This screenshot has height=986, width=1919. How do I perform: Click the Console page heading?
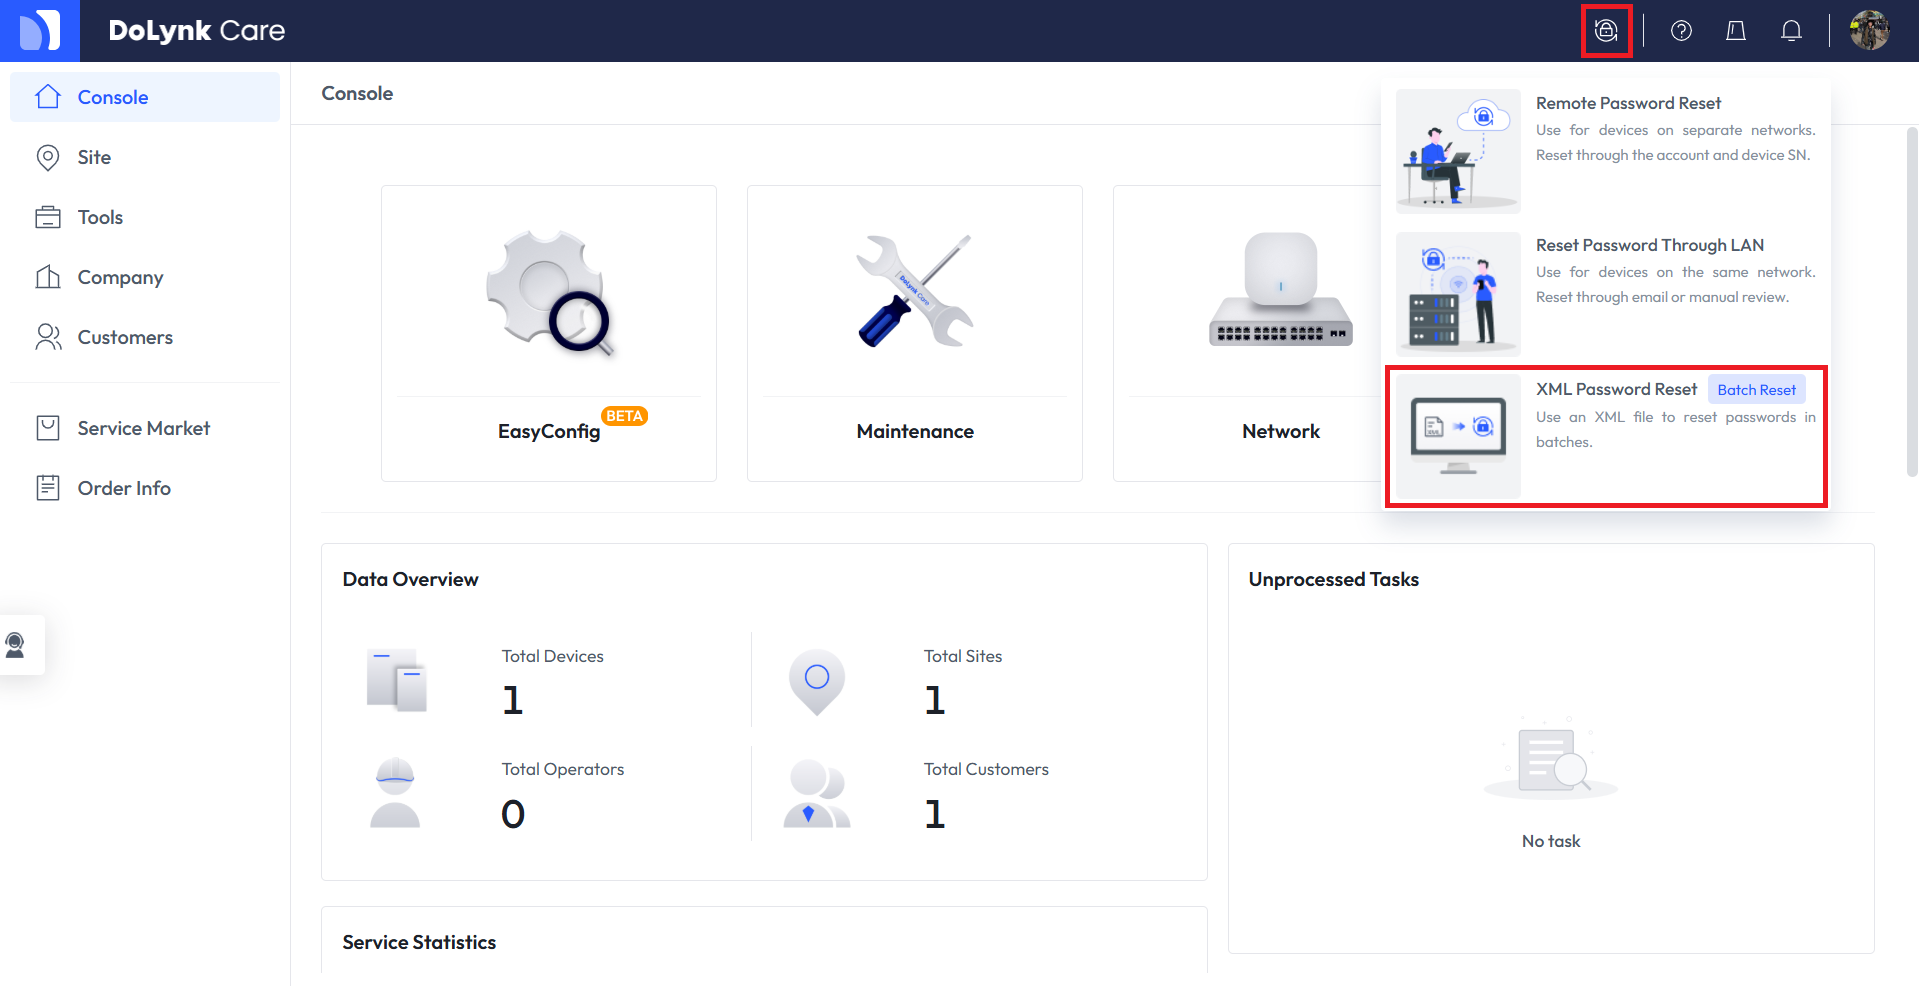coord(357,93)
